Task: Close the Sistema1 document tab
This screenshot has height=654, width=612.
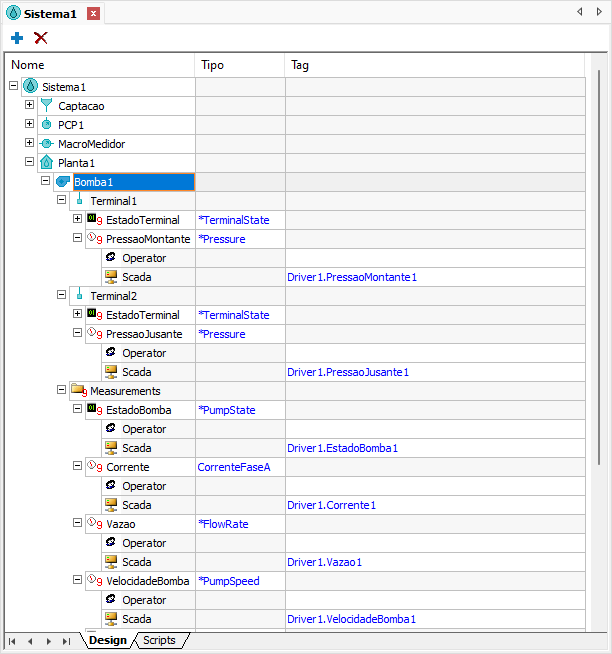Action: coord(93,13)
